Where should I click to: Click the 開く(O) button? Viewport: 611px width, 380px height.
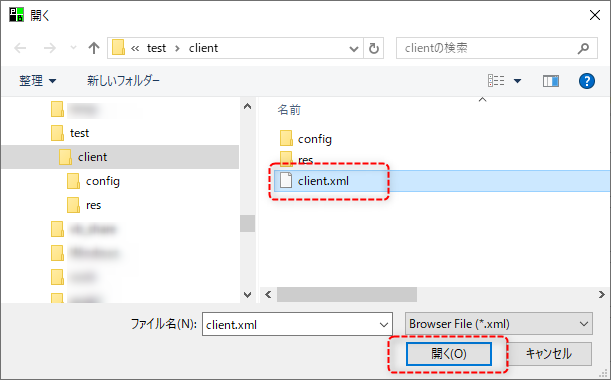(449, 354)
